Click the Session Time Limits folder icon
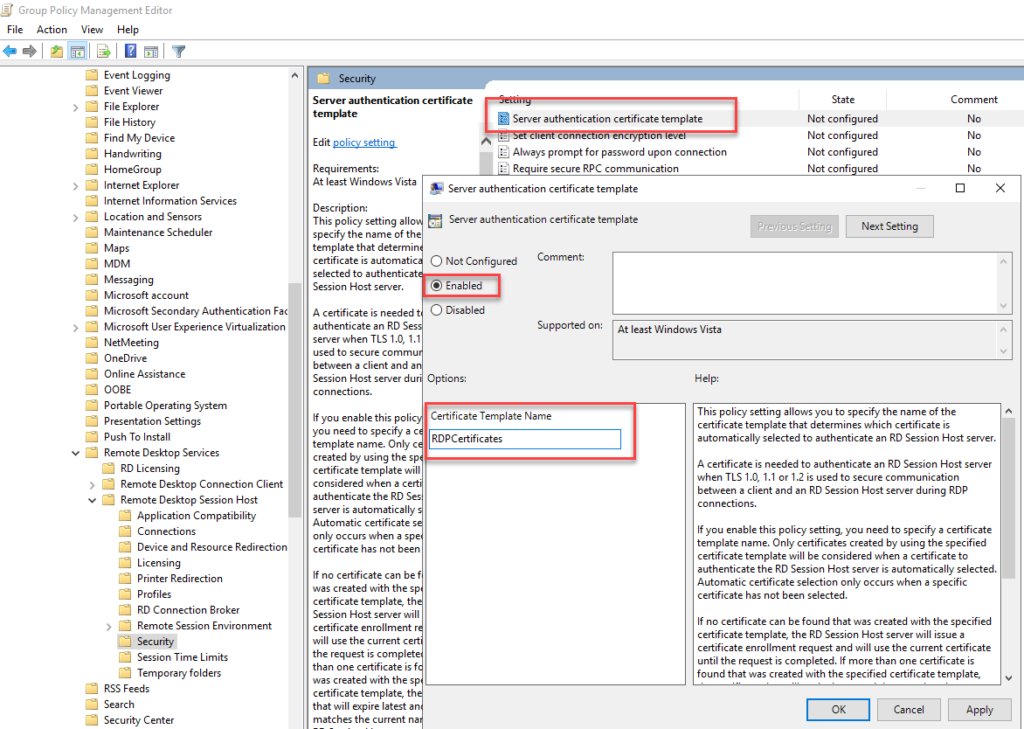The image size is (1024, 729). point(125,657)
